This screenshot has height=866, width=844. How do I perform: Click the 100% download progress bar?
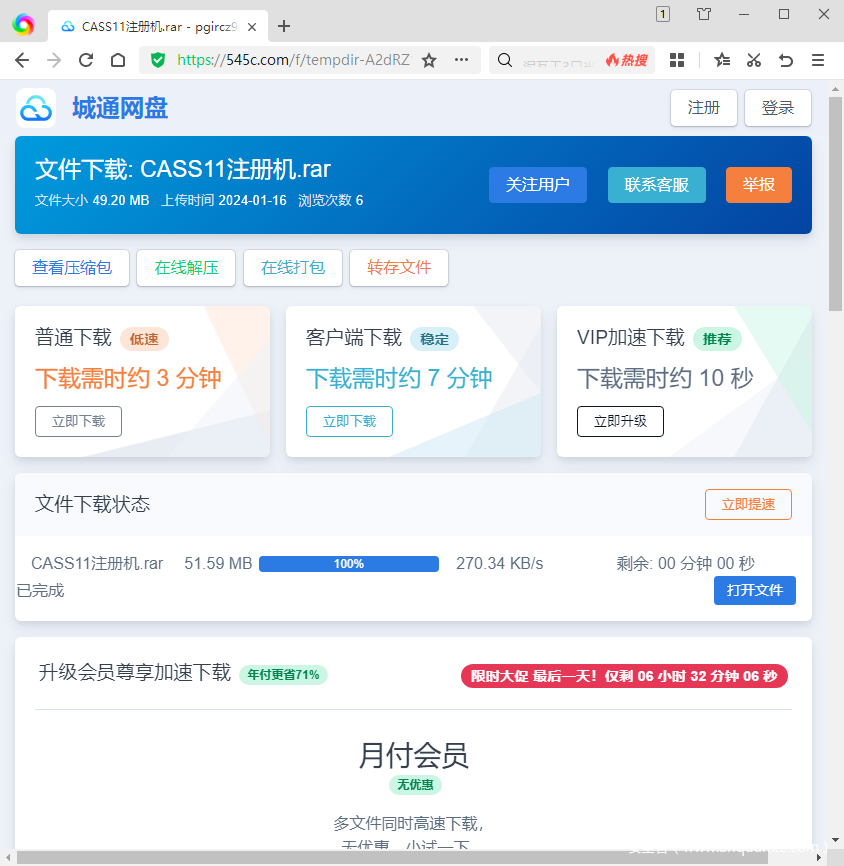[x=348, y=564]
